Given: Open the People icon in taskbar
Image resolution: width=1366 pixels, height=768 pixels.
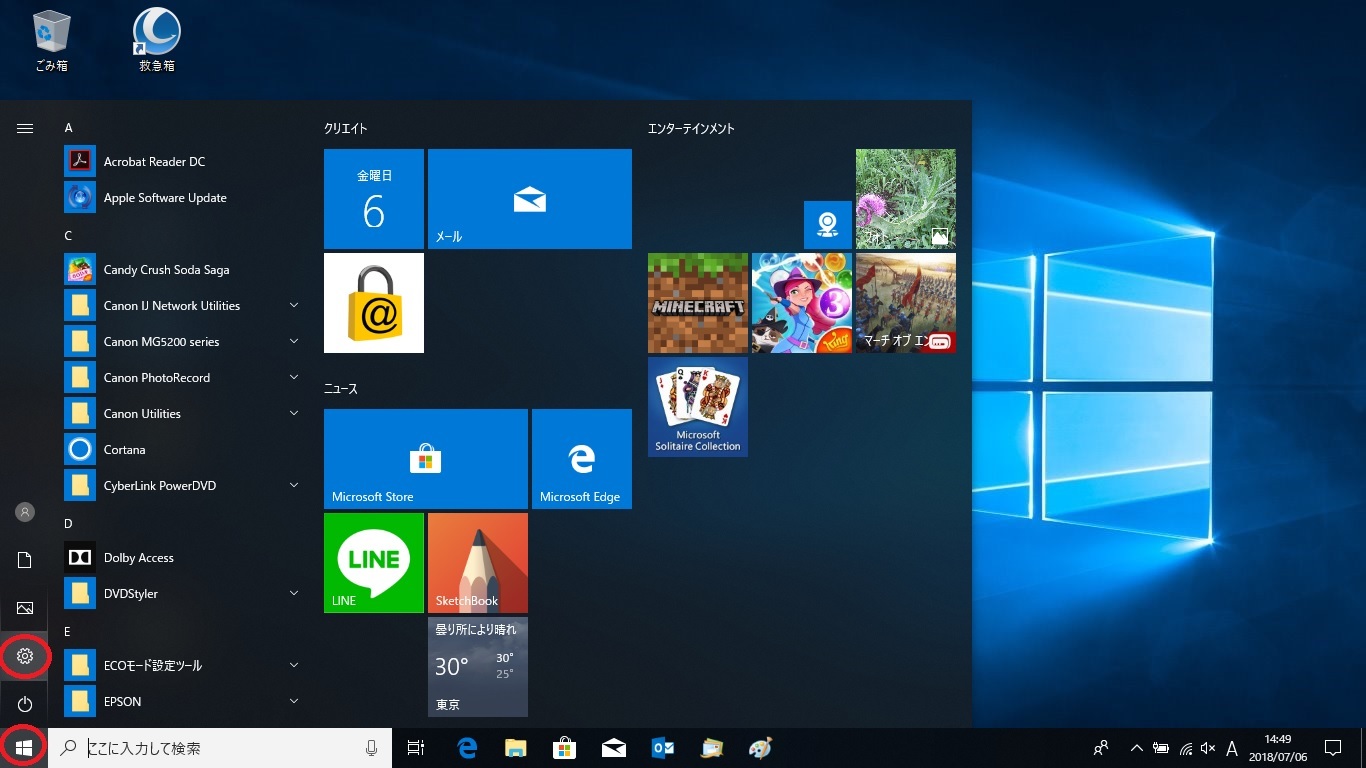Looking at the screenshot, I should click(1101, 748).
